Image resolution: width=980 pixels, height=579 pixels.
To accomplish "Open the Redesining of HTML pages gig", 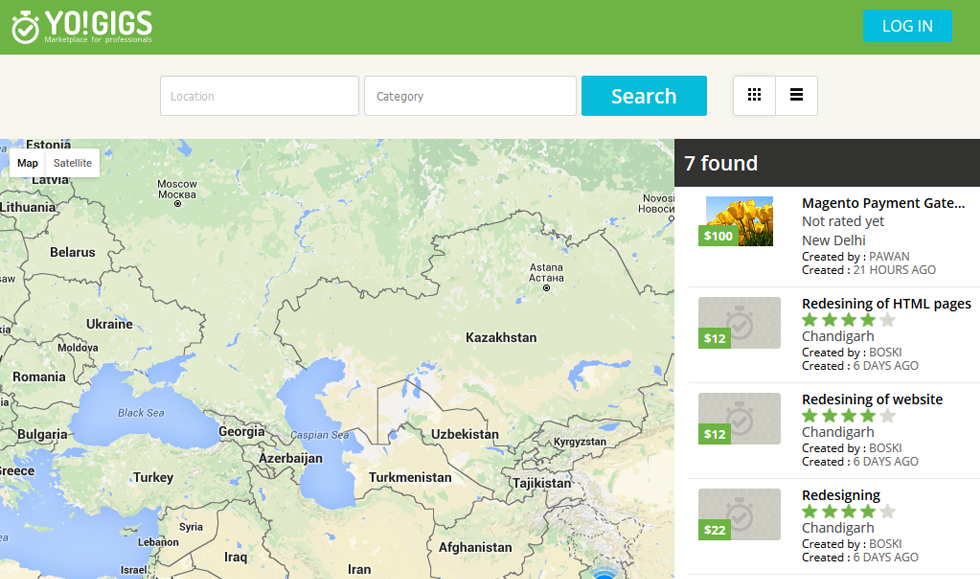I will 886,303.
